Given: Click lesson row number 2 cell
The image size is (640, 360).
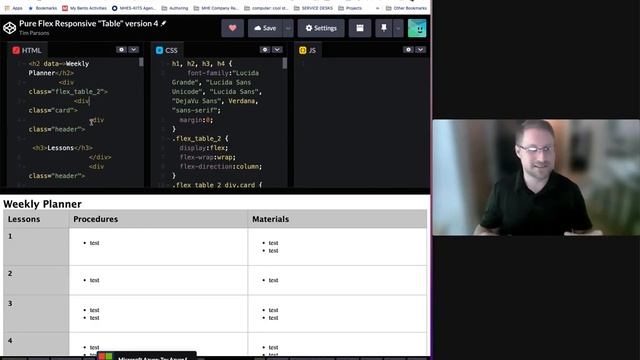Looking at the screenshot, I should pyautogui.click(x=36, y=280).
